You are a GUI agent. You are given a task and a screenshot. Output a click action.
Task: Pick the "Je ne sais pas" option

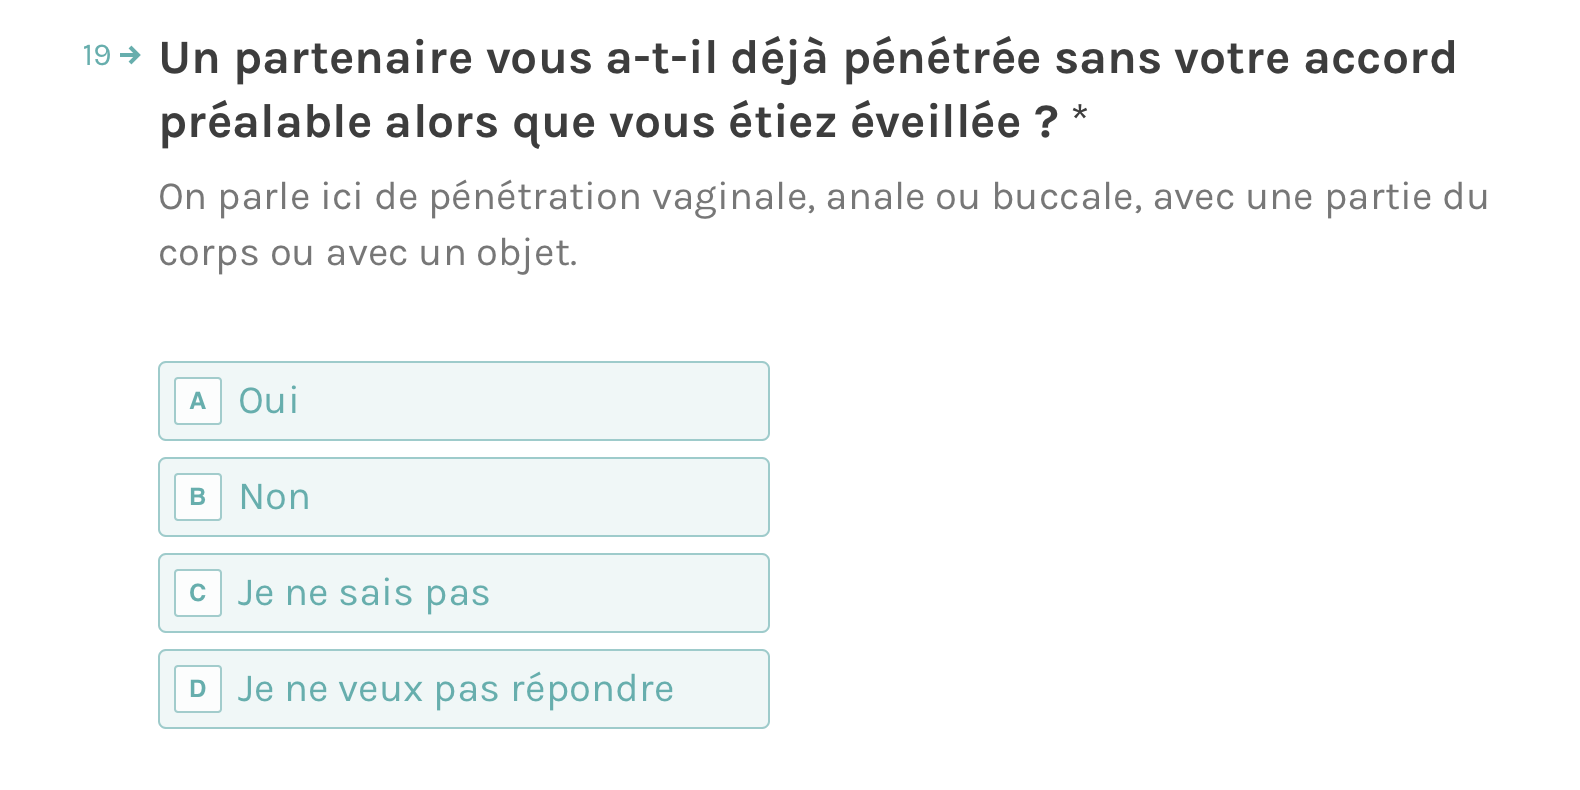coord(463,593)
